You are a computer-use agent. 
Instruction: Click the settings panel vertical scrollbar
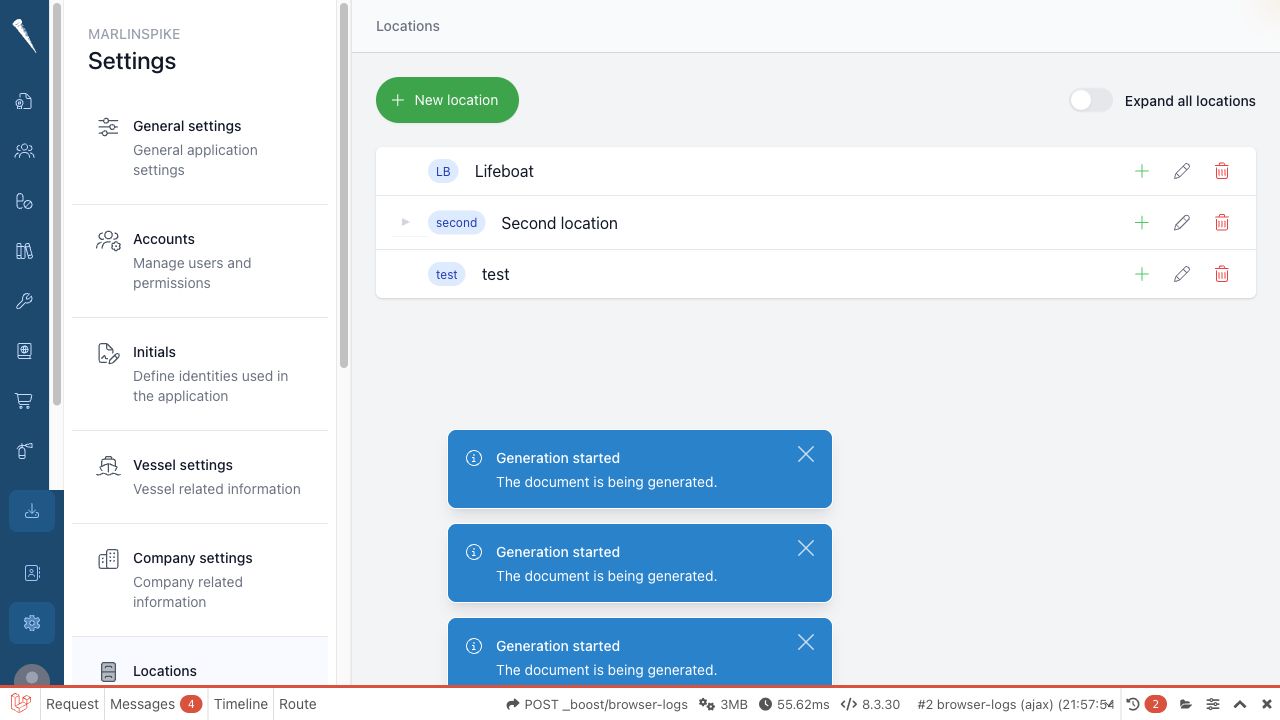pos(344,185)
